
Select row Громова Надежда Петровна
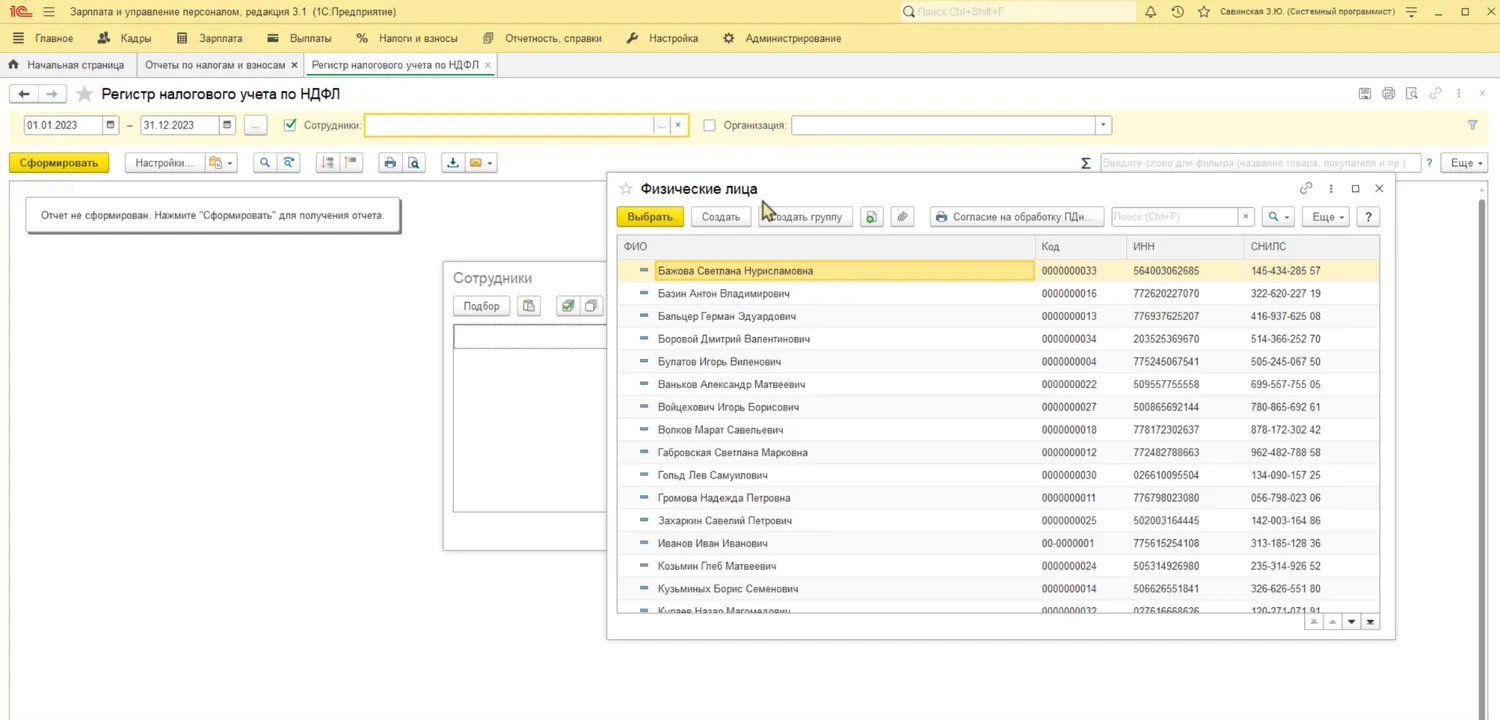click(x=998, y=498)
